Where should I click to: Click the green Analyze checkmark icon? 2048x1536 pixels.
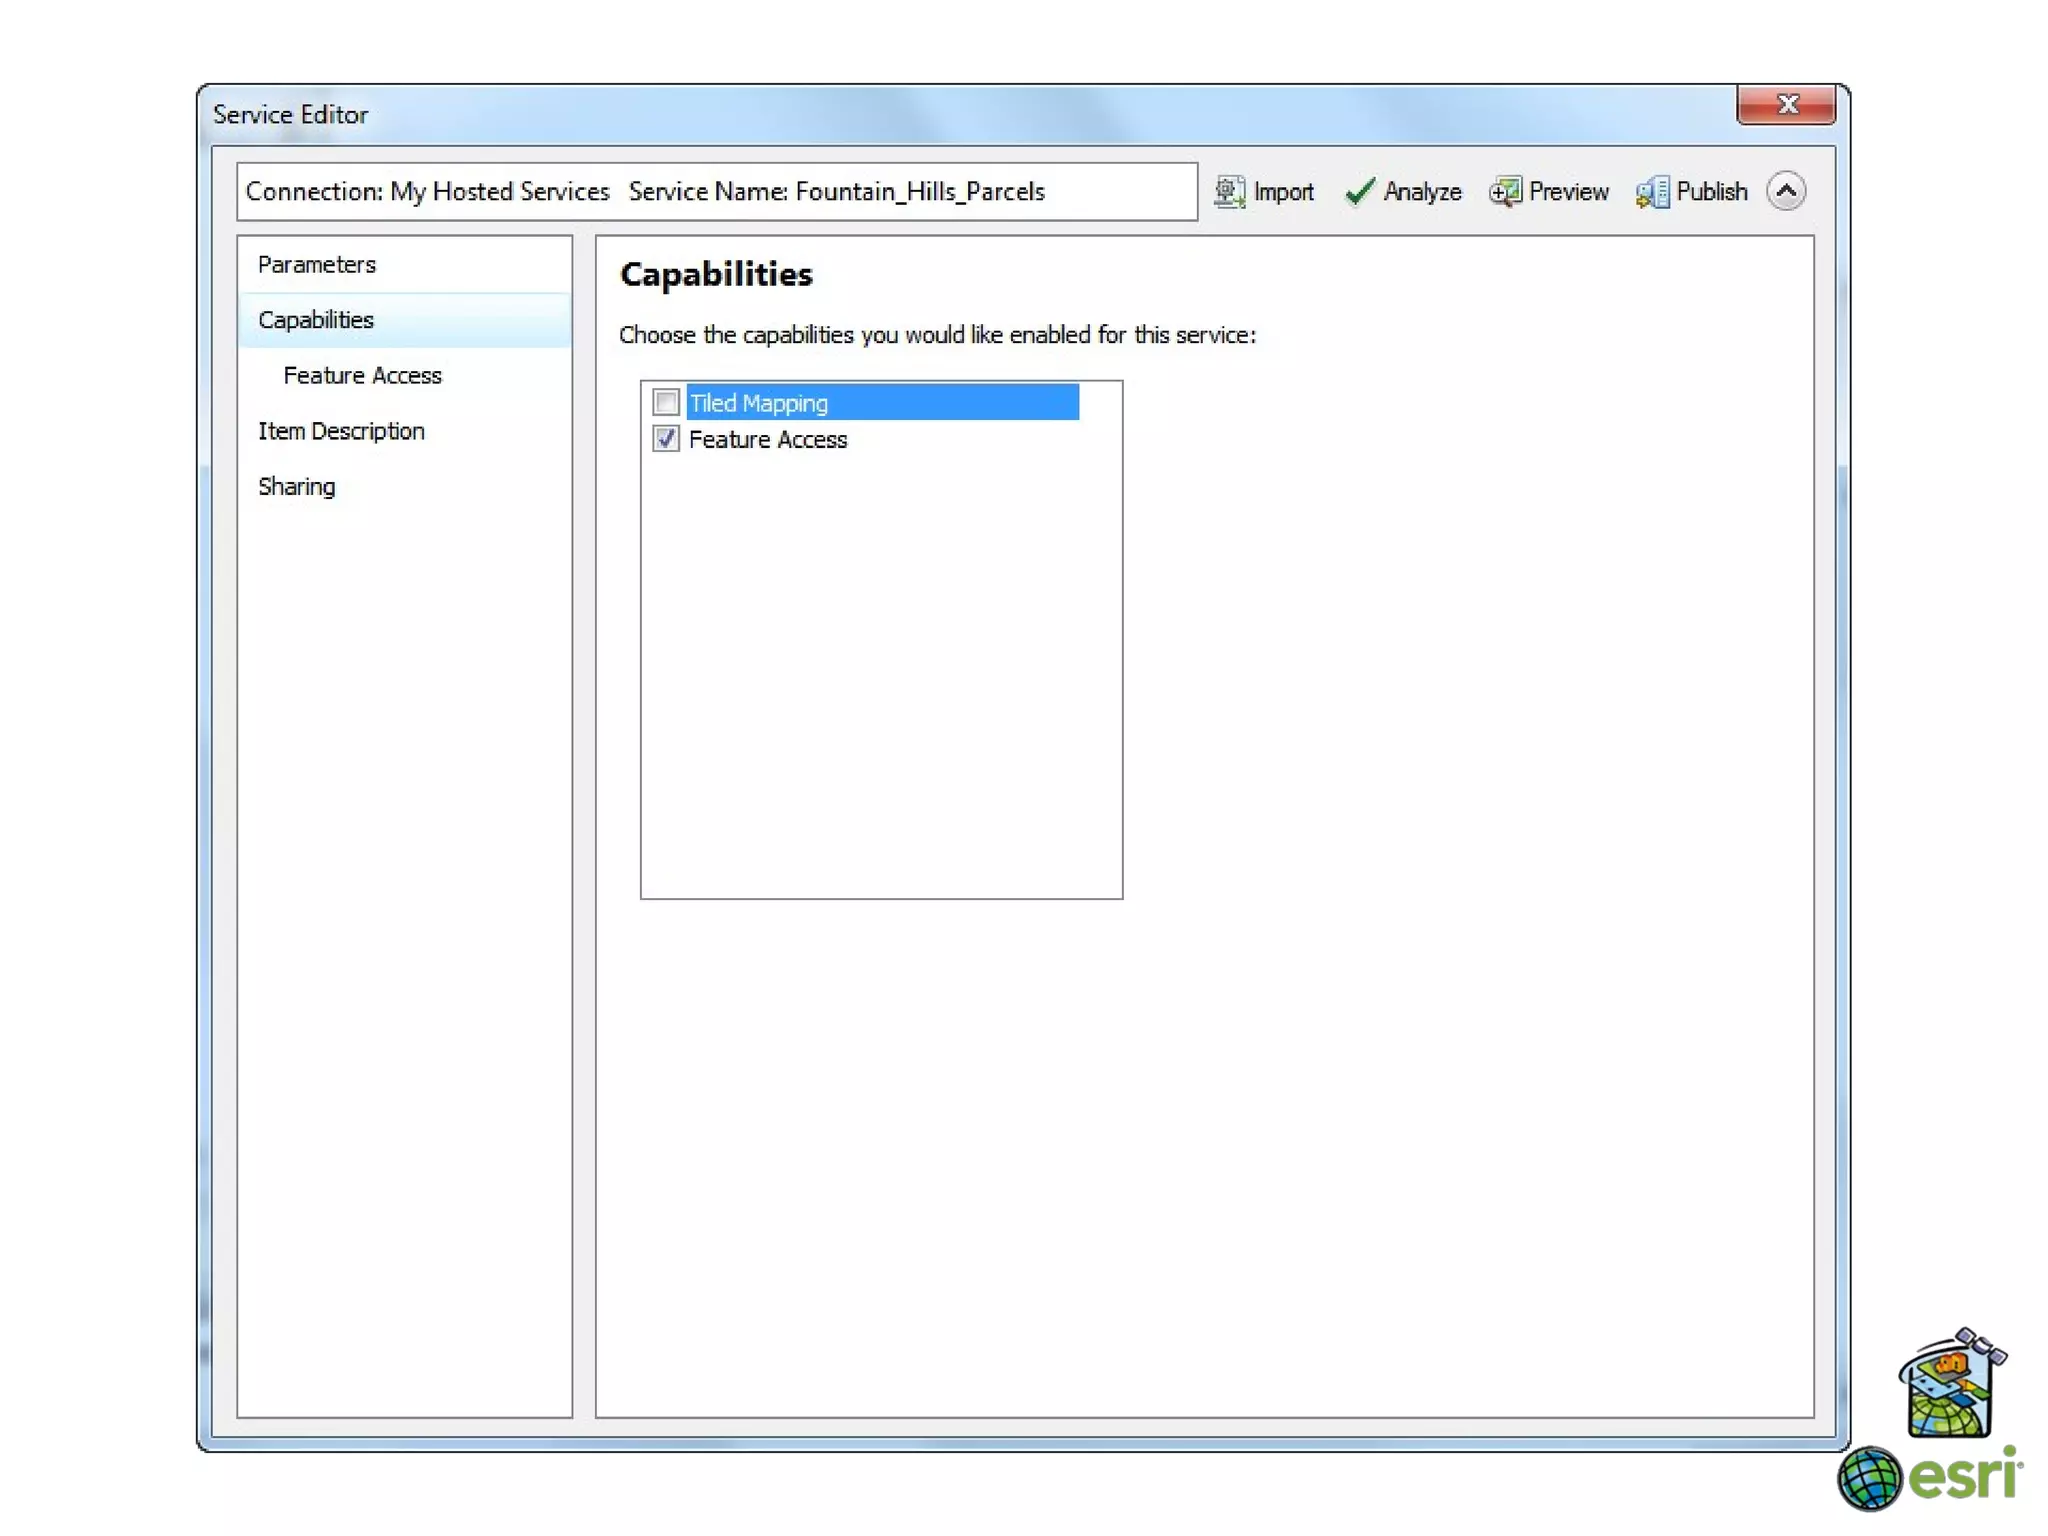point(1359,191)
